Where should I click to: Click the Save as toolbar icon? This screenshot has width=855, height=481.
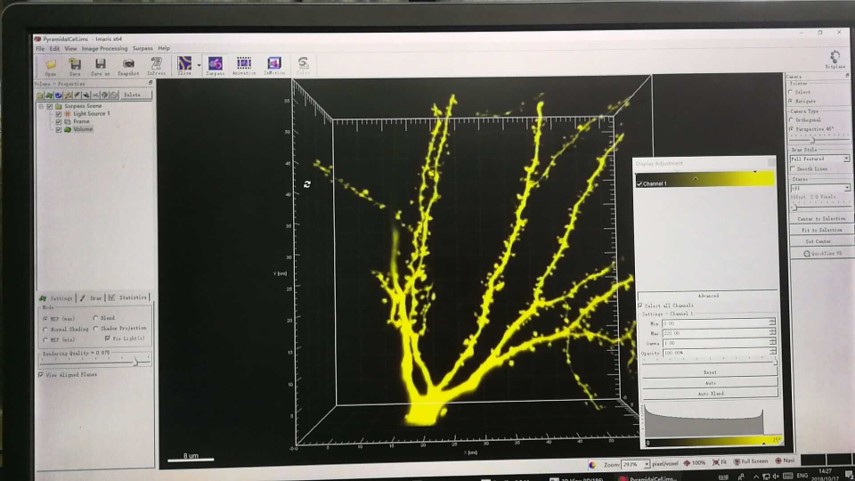(101, 65)
